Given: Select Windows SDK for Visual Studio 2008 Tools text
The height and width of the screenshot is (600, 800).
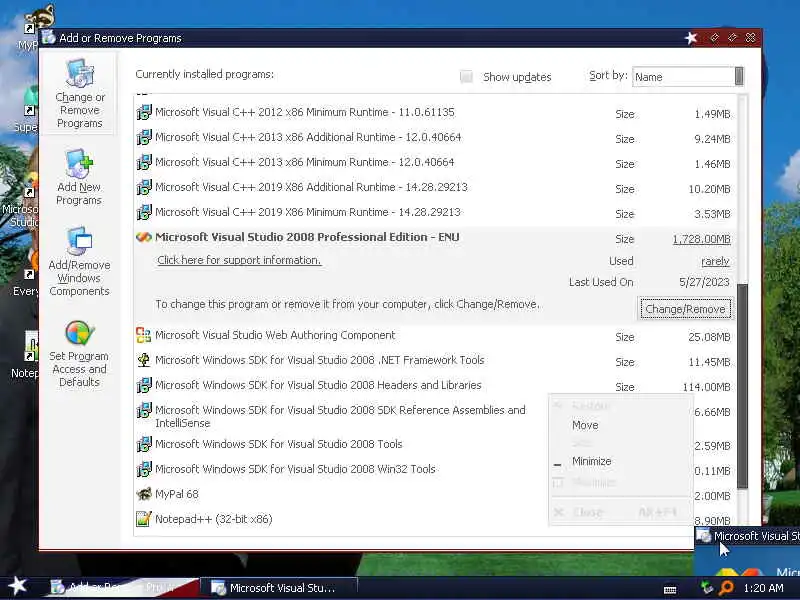Looking at the screenshot, I should (279, 444).
